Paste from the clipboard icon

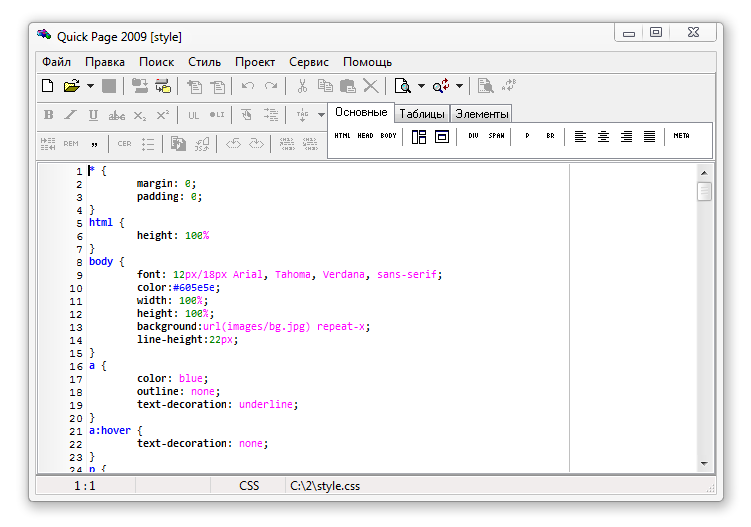coord(348,86)
